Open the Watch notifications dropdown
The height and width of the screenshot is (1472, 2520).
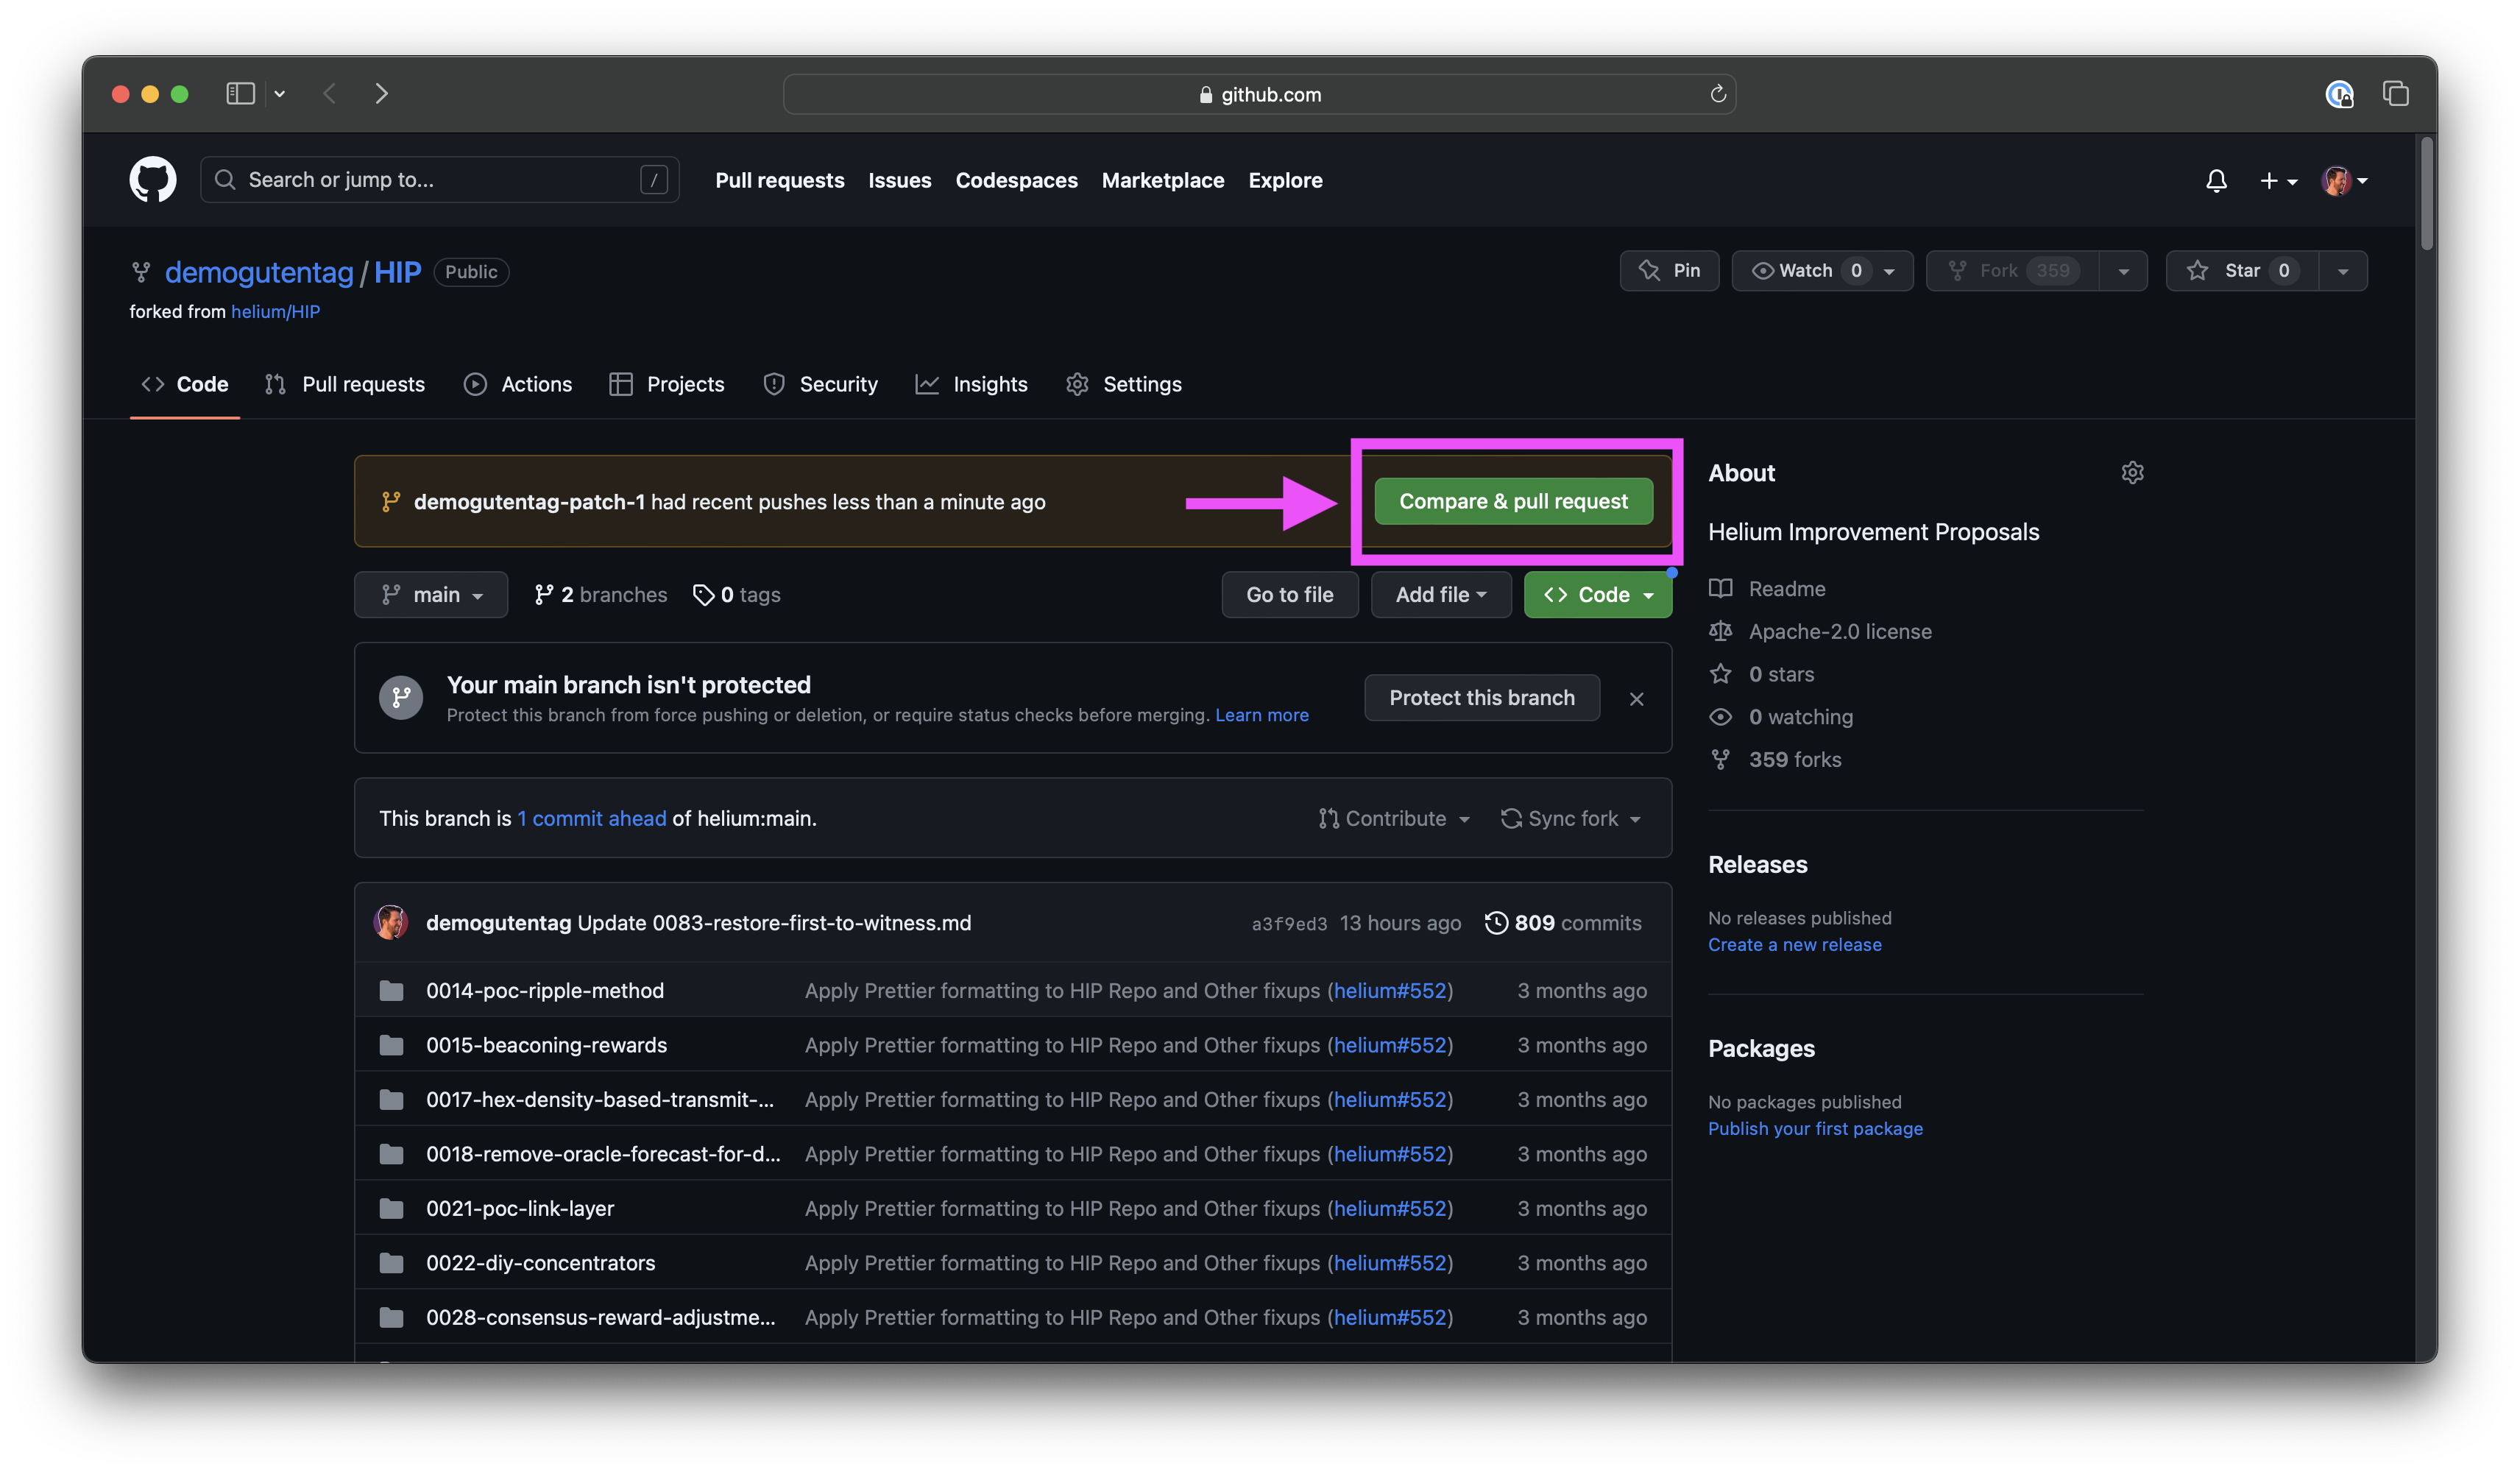tap(1822, 271)
